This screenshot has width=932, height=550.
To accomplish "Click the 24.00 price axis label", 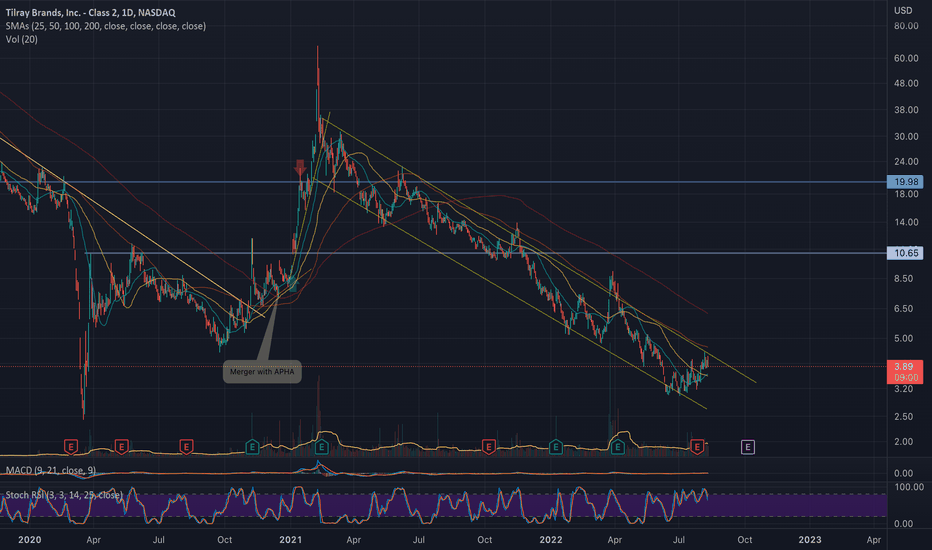I will 906,161.
